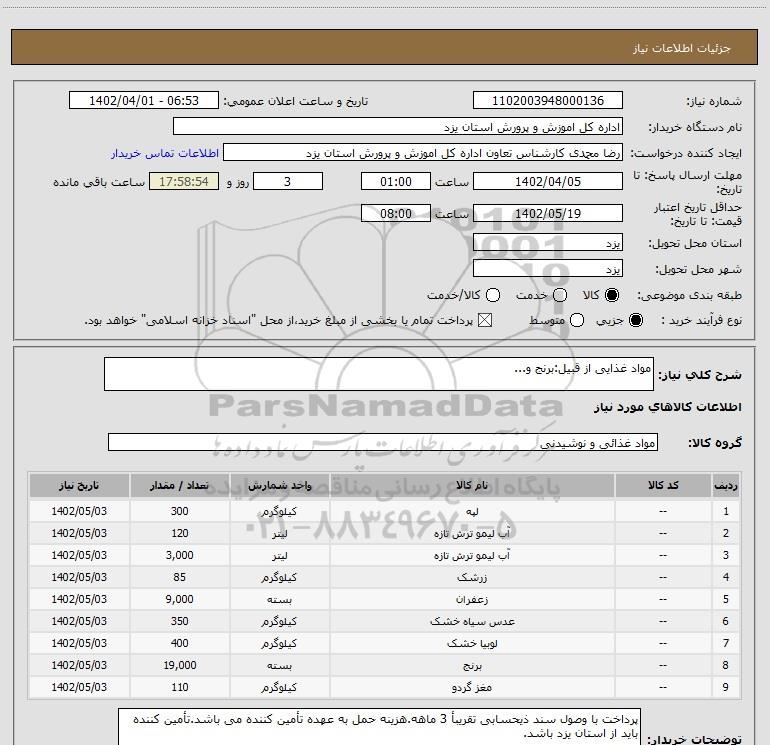Click the delivery city field یزد
The width and height of the screenshot is (770, 745).
[548, 269]
